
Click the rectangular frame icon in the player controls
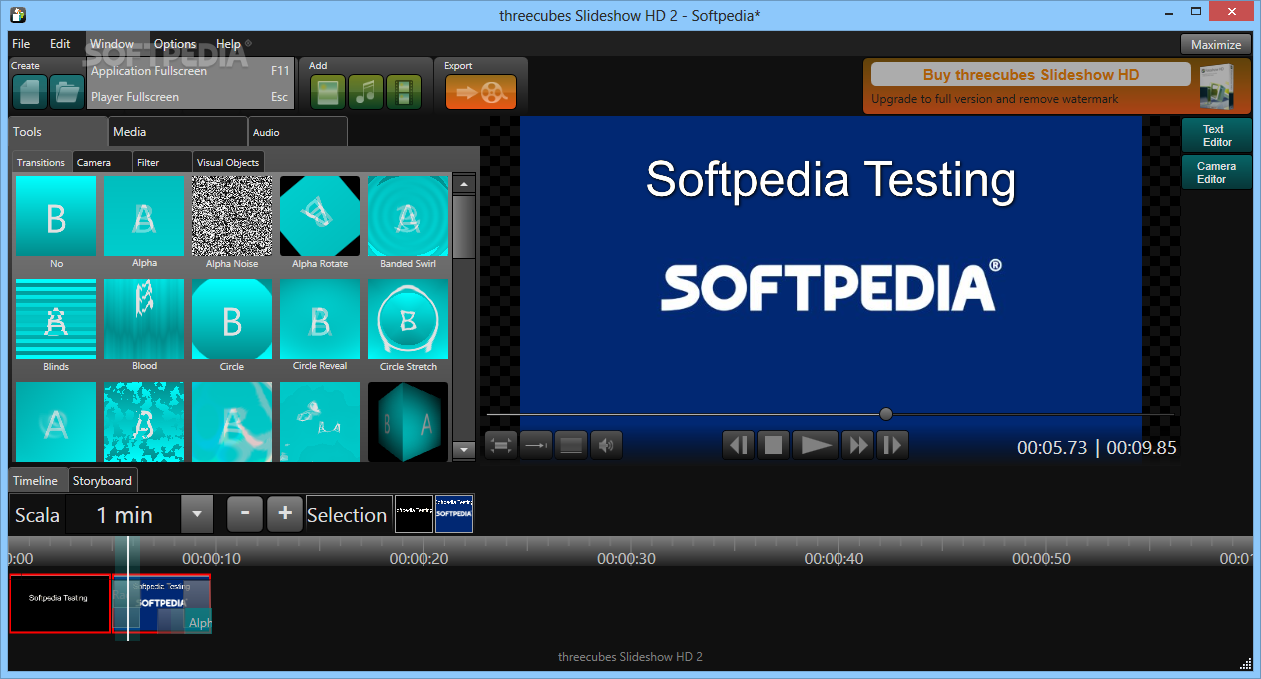(571, 445)
